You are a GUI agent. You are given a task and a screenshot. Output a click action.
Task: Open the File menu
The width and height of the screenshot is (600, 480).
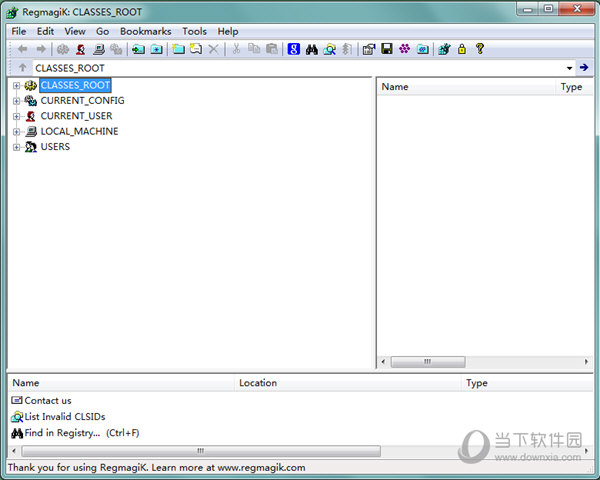[19, 31]
